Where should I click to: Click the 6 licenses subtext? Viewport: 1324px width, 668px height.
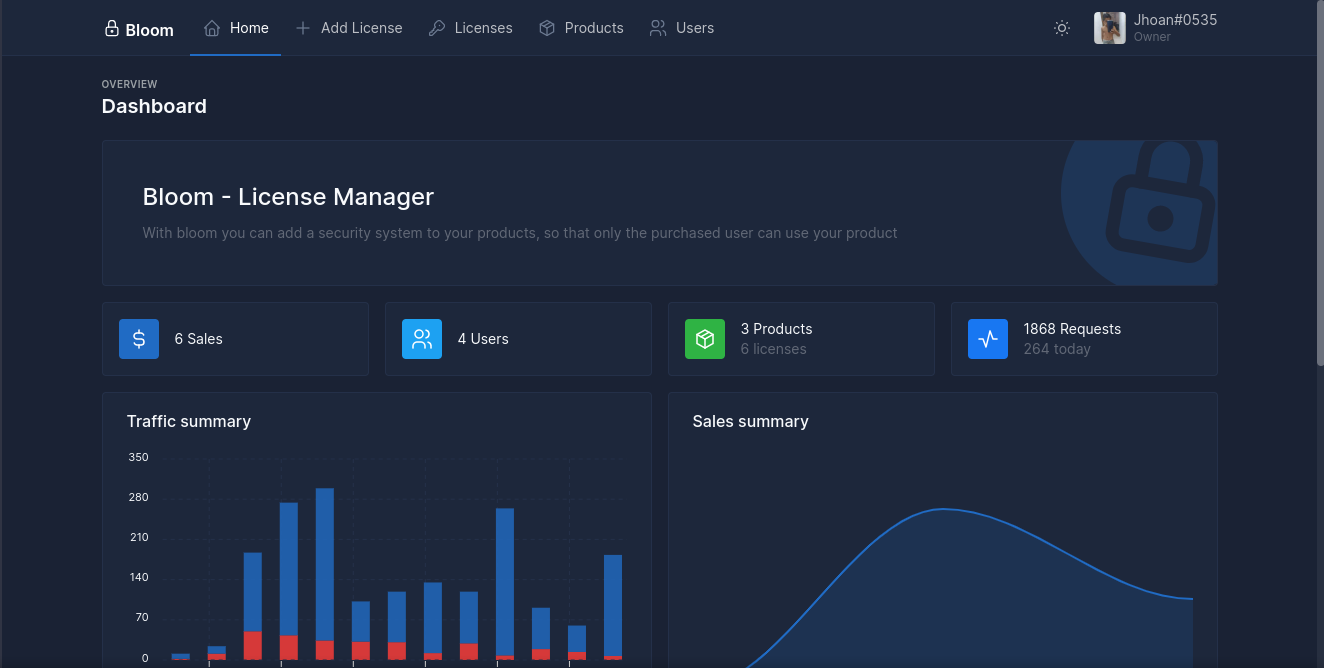(x=774, y=349)
